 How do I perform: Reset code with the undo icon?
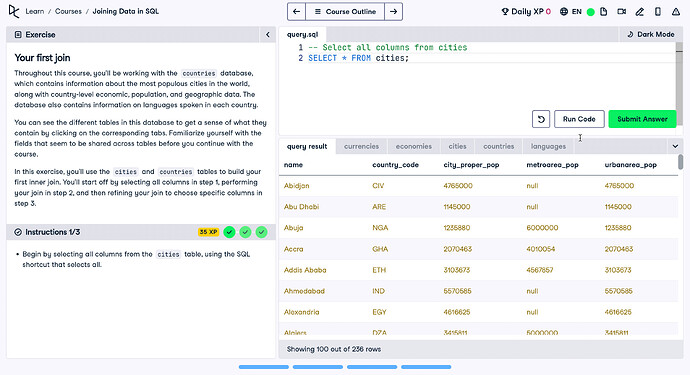point(541,119)
